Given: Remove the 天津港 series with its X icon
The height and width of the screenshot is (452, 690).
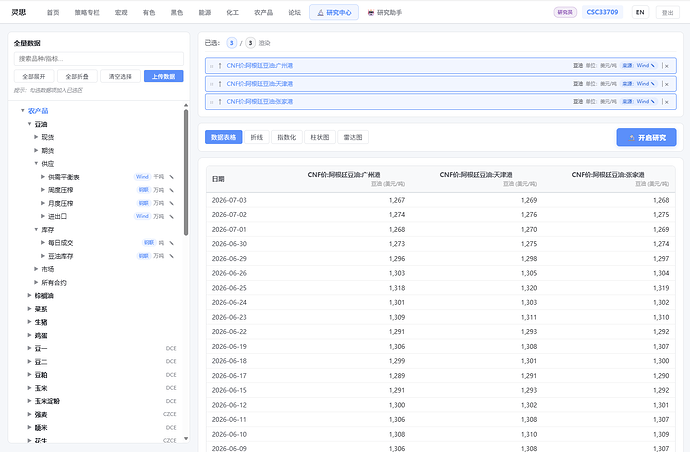Looking at the screenshot, I should 667,84.
